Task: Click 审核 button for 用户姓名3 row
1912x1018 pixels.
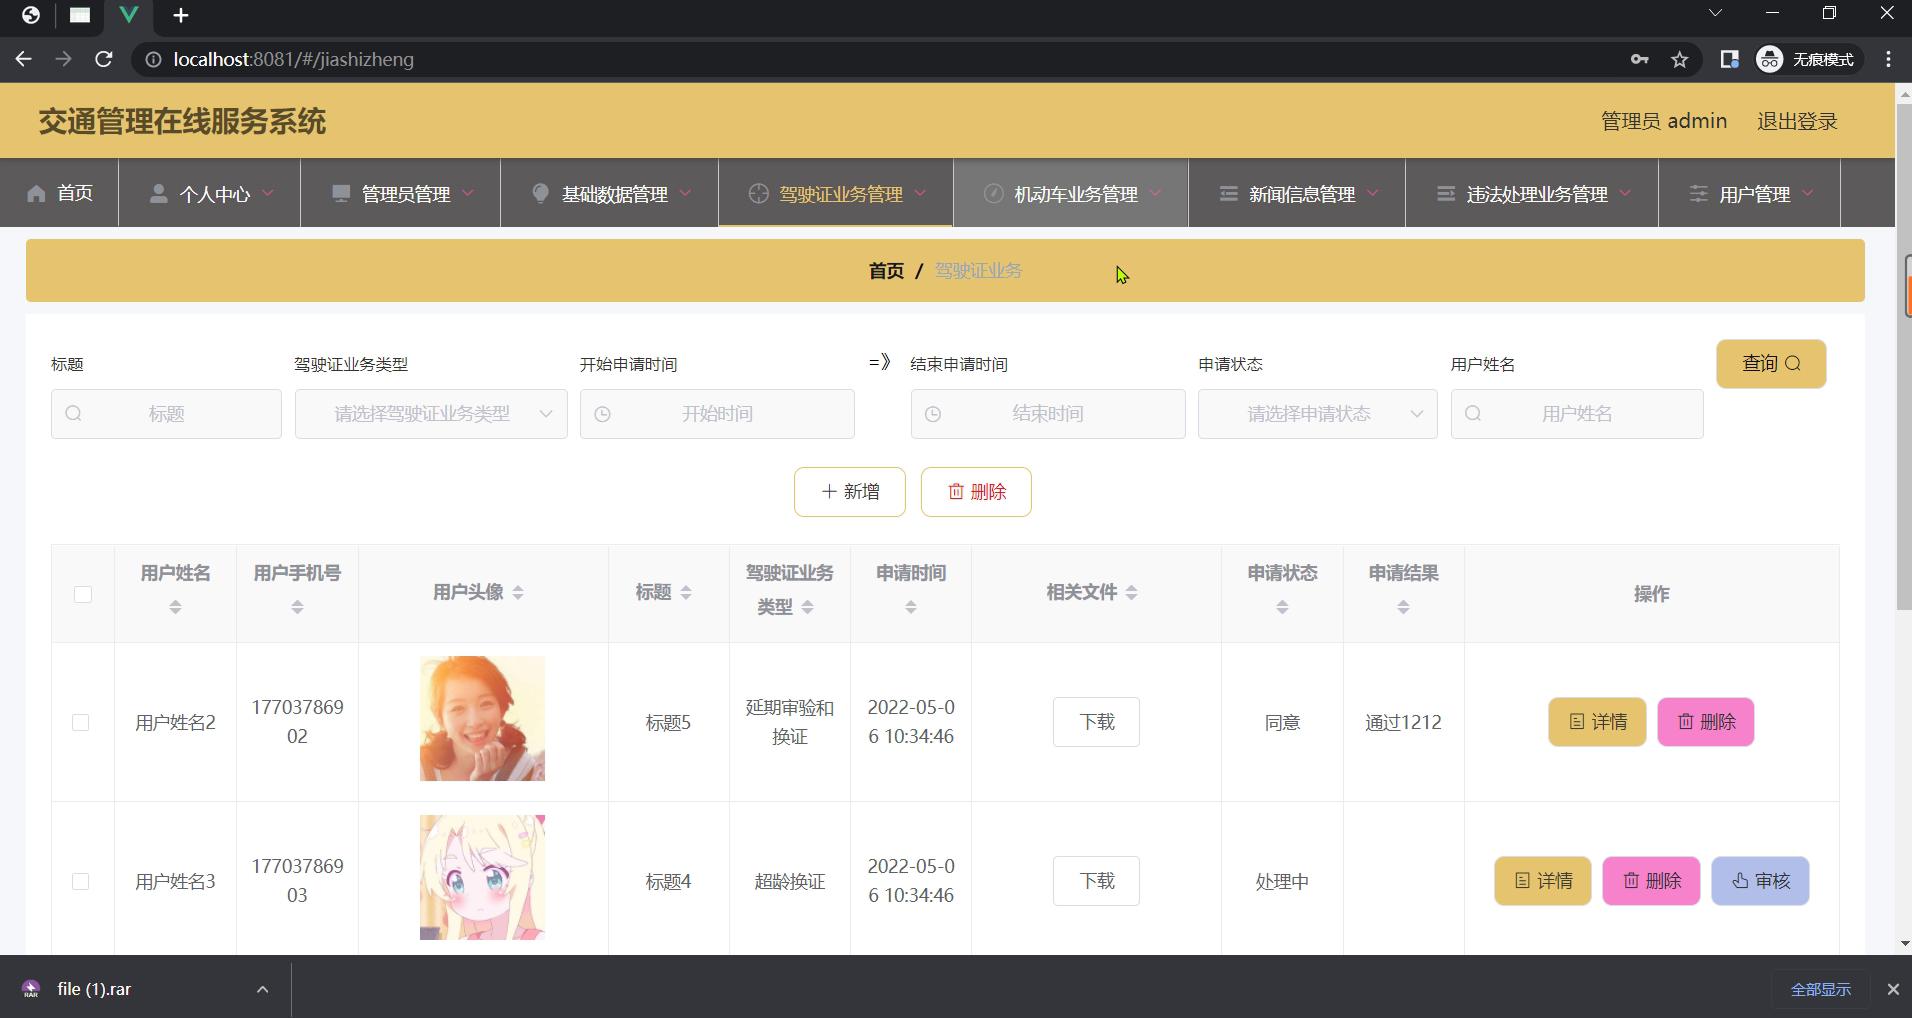Action: point(1760,881)
